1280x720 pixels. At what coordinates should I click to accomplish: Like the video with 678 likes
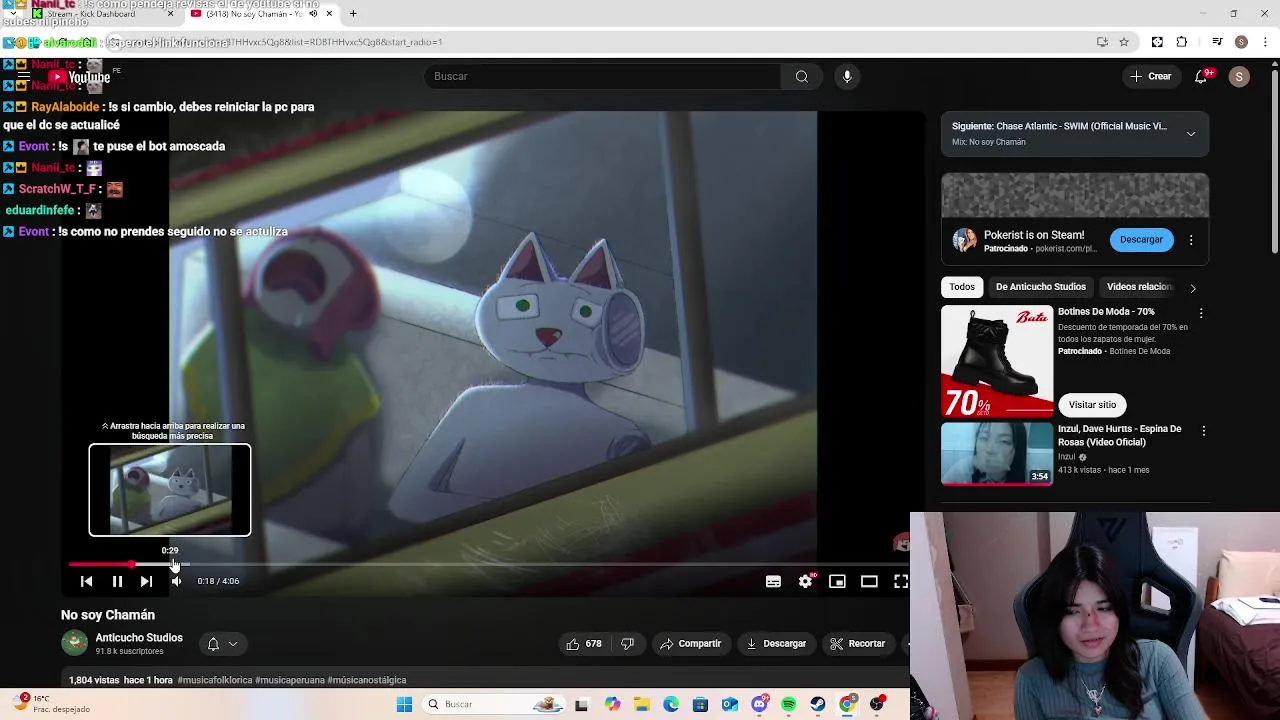pyautogui.click(x=584, y=644)
